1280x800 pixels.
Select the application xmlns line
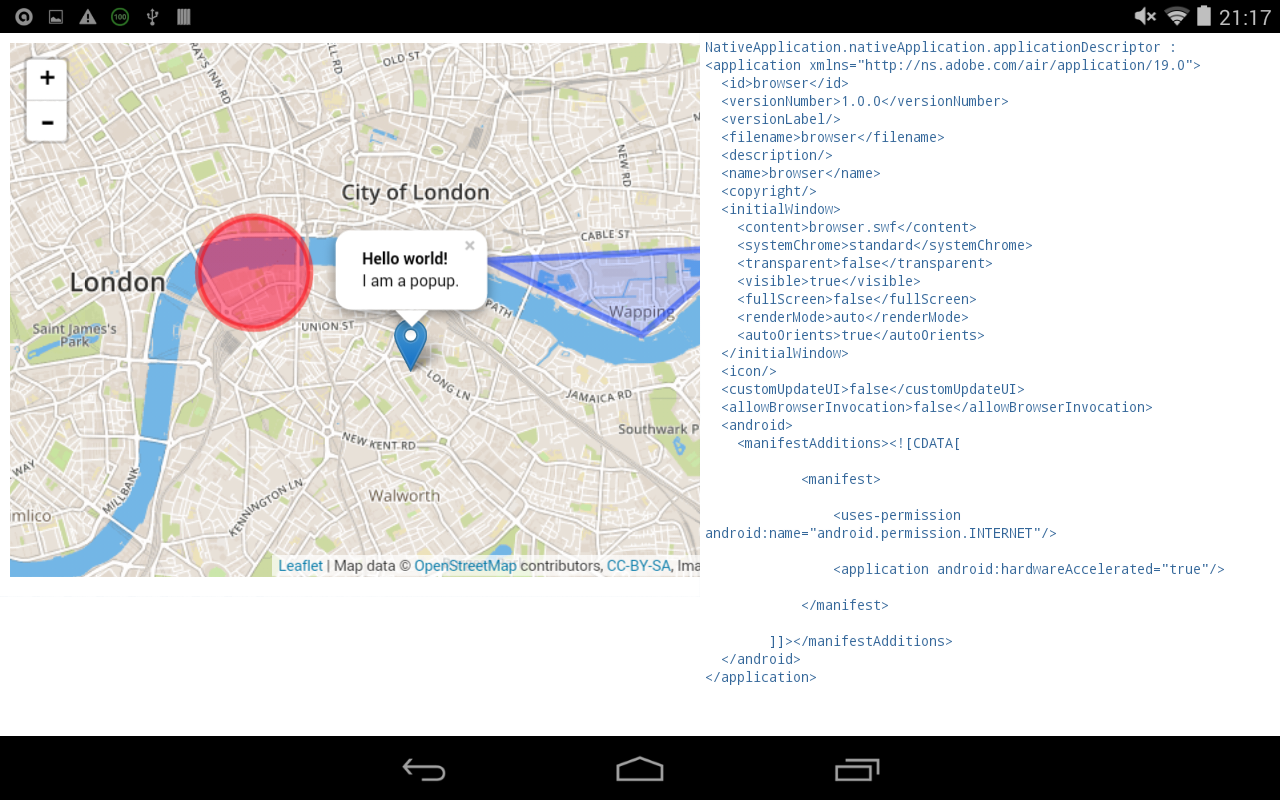(953, 65)
